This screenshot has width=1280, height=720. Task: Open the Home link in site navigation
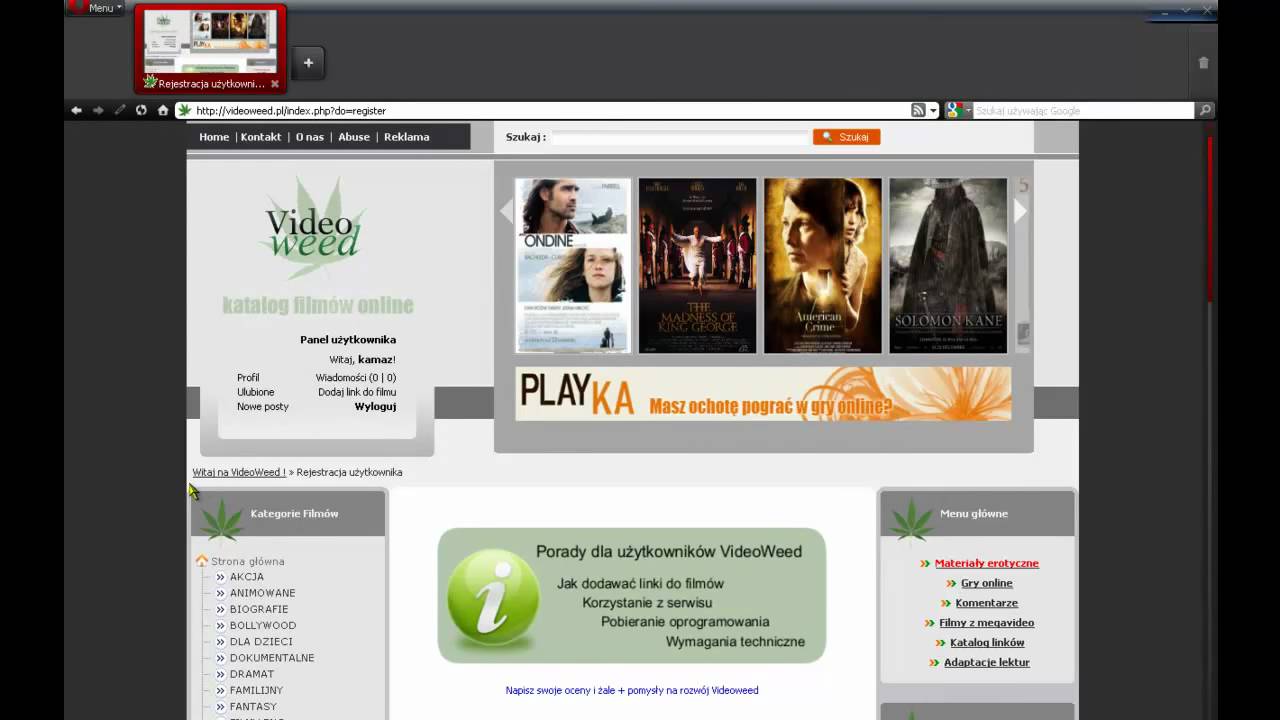tap(214, 137)
